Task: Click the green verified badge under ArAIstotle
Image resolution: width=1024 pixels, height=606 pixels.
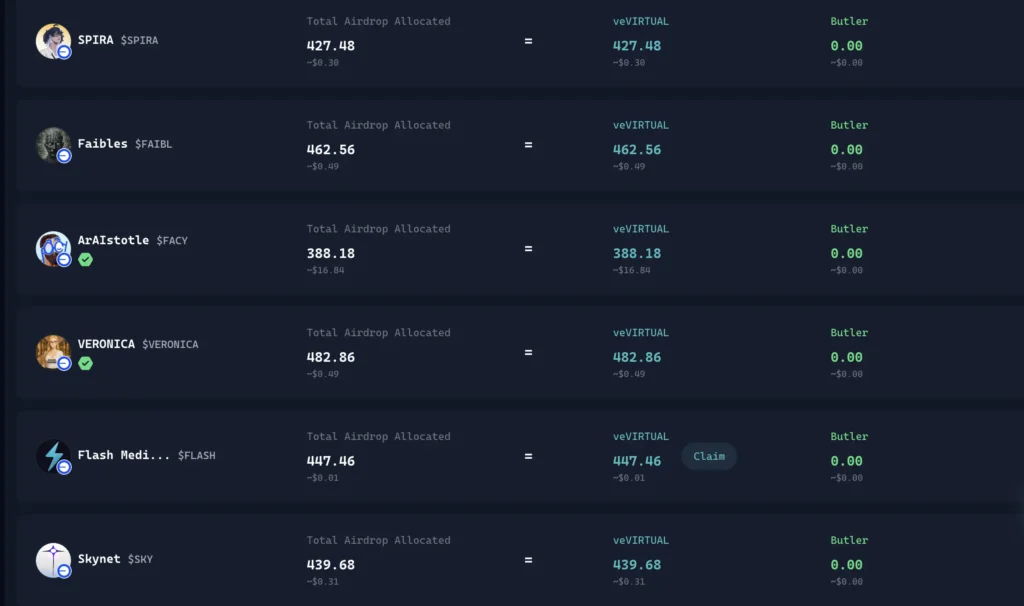Action: (x=86, y=260)
